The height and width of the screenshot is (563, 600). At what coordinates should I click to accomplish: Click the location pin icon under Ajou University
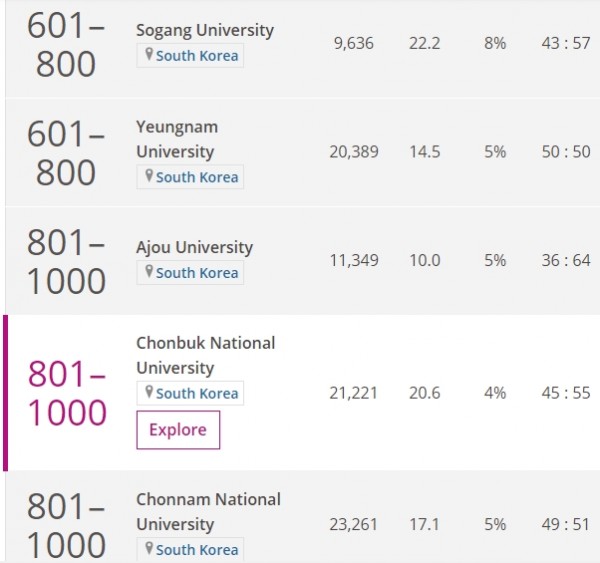coord(149,271)
